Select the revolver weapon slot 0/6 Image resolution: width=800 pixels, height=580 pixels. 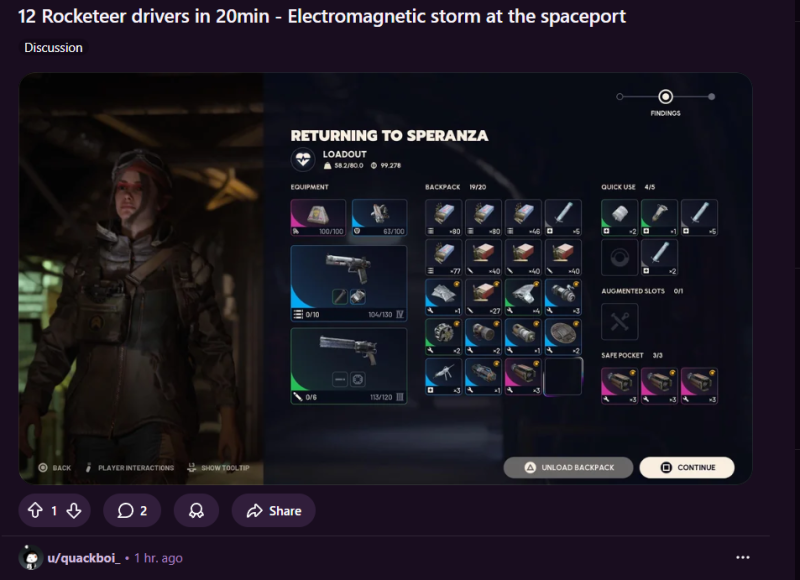tap(349, 366)
